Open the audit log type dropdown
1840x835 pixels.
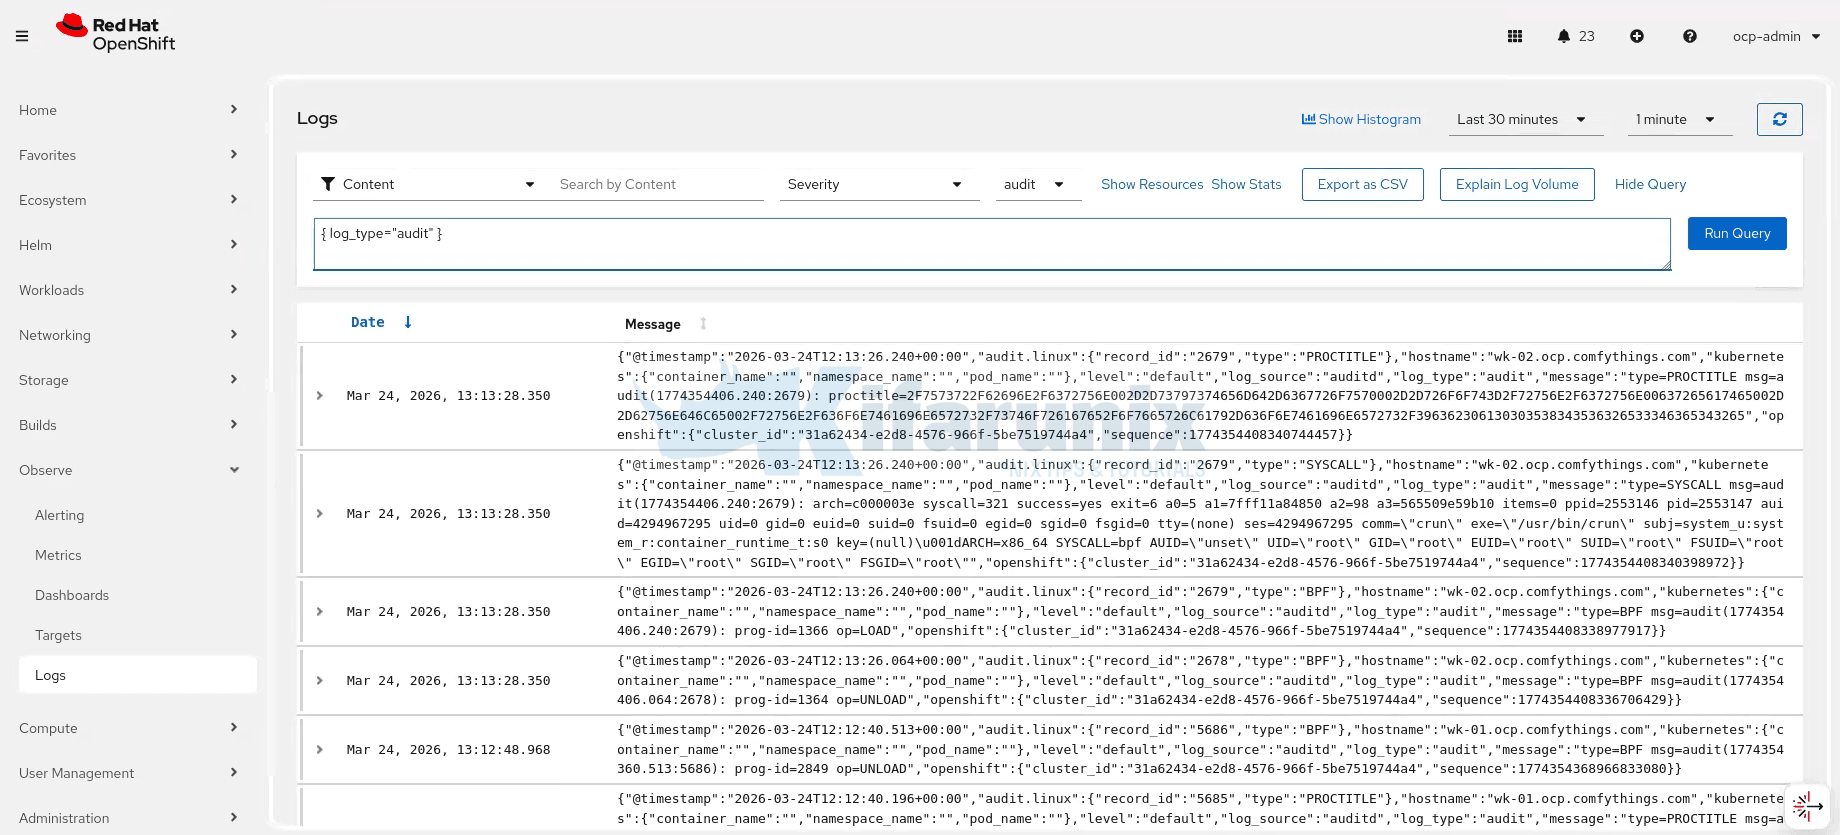(x=1039, y=184)
